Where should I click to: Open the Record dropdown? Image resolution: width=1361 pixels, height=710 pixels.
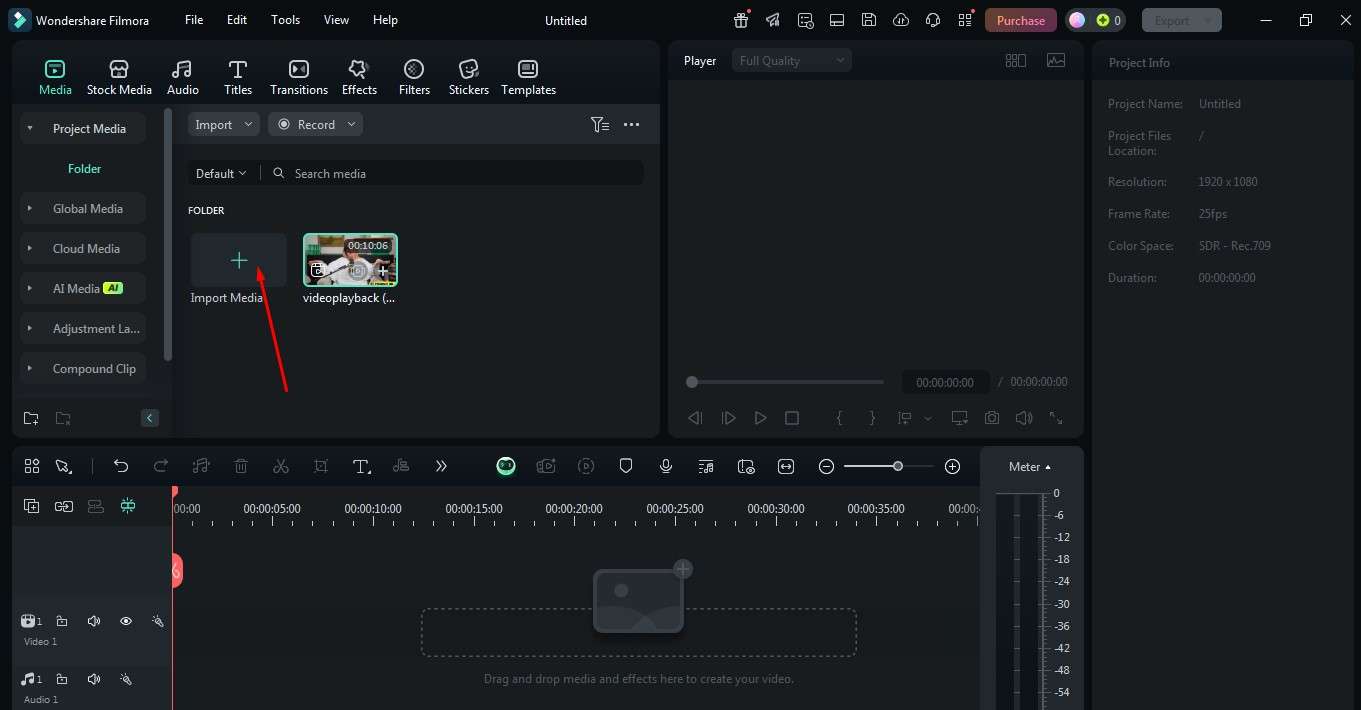315,124
